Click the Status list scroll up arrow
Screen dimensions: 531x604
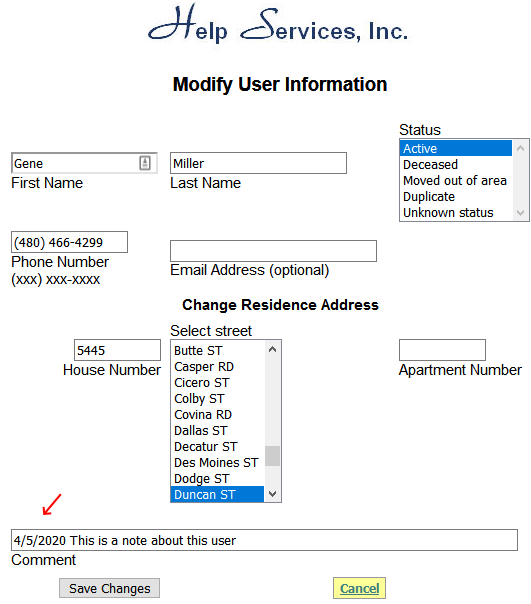coord(521,148)
